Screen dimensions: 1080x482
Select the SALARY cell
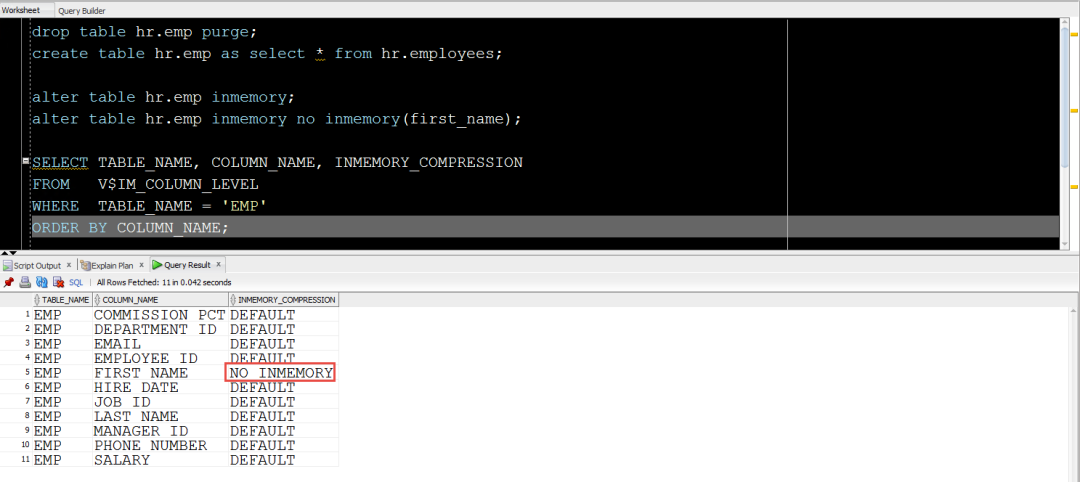coord(160,460)
